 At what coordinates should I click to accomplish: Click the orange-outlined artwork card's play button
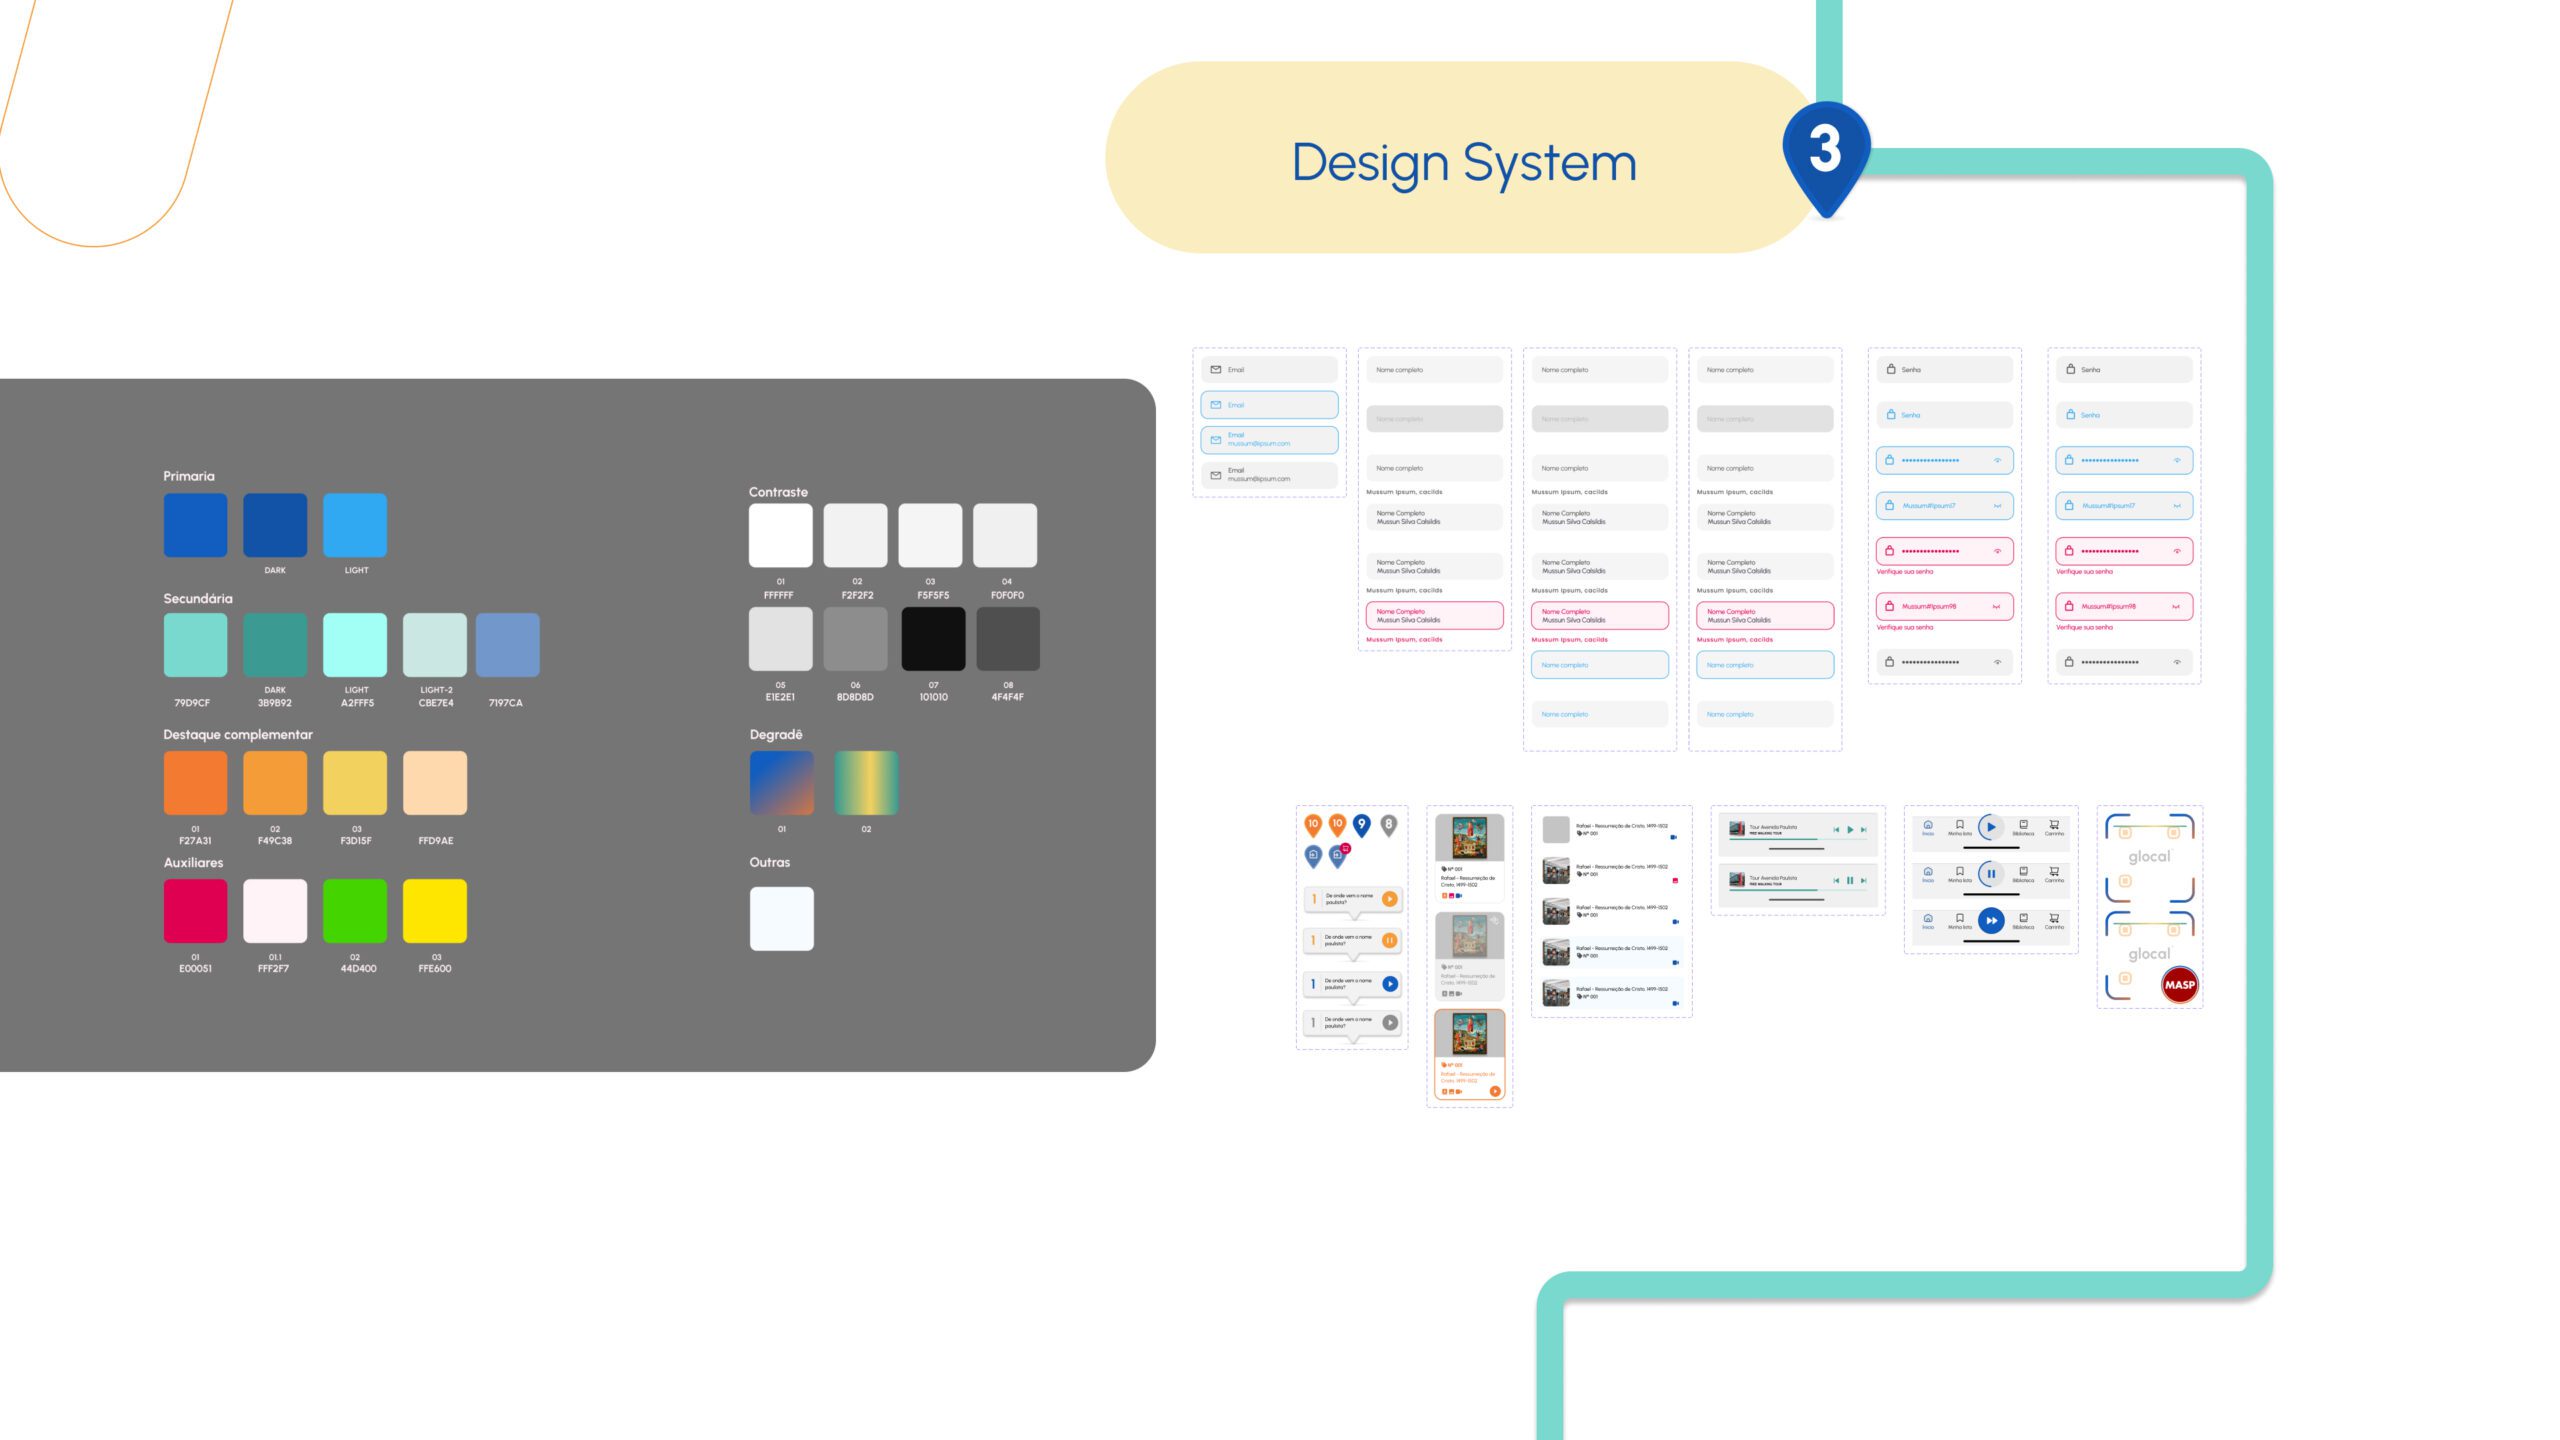click(x=1495, y=1091)
